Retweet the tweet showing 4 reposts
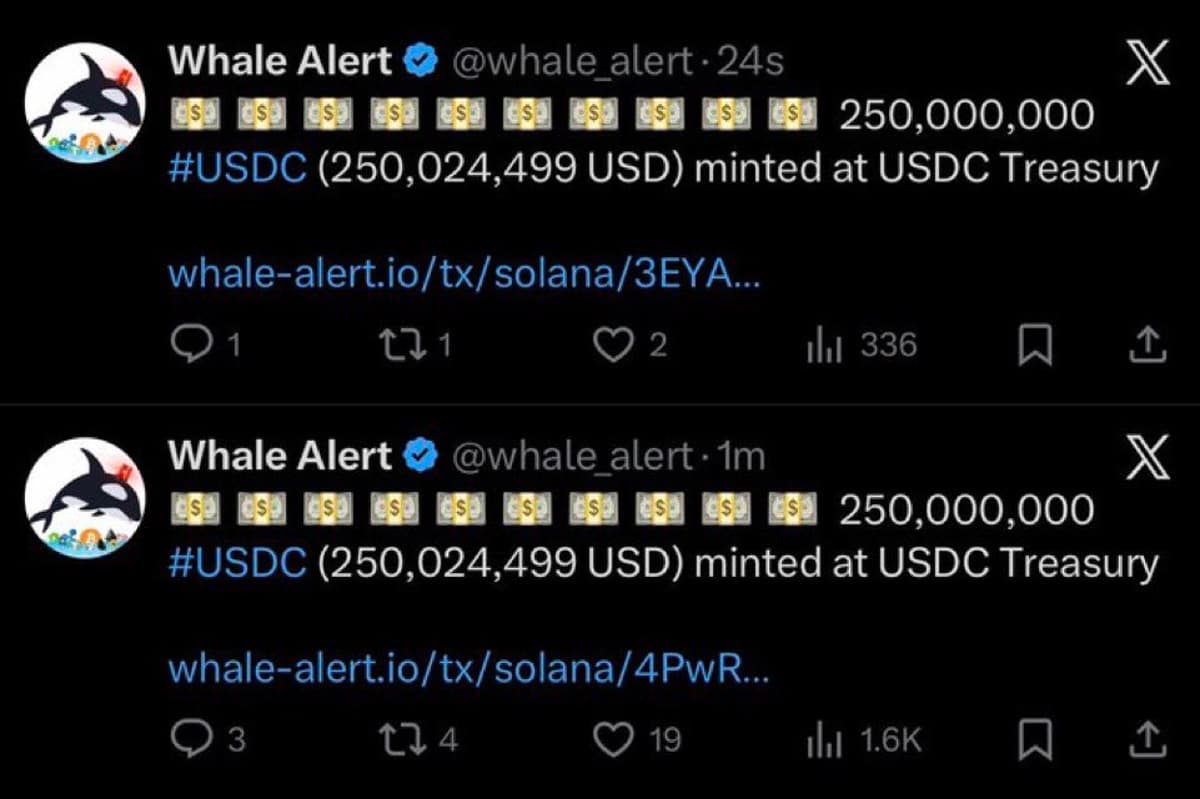The height and width of the screenshot is (799, 1200). 405,740
